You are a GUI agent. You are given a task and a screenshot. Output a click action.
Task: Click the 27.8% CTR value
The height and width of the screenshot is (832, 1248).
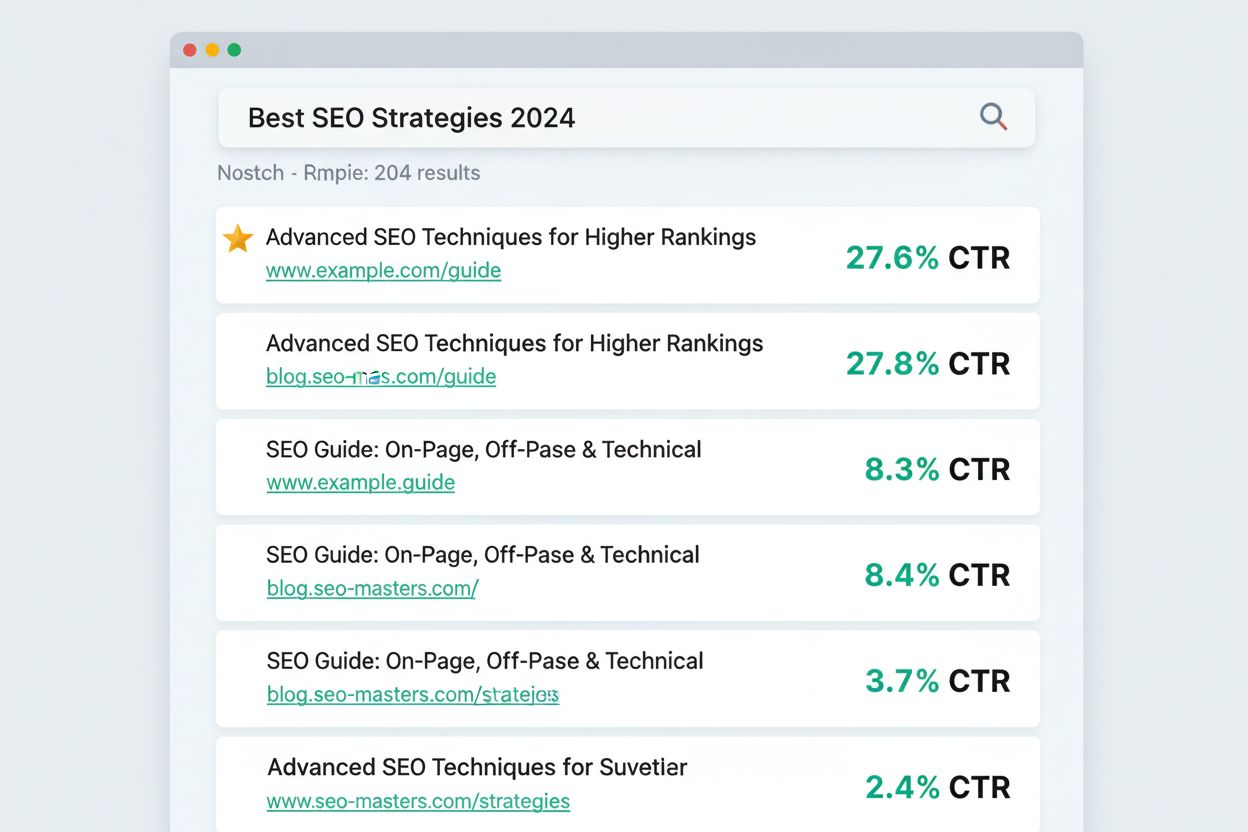pyautogui.click(x=892, y=364)
